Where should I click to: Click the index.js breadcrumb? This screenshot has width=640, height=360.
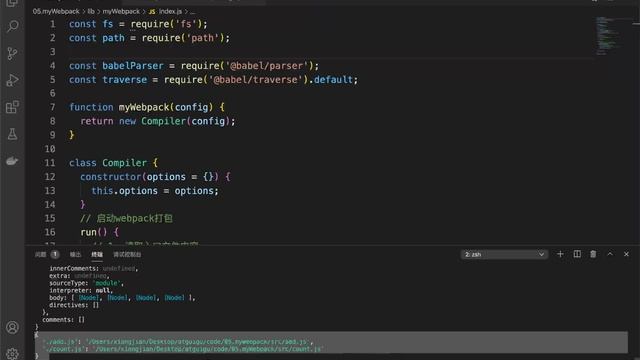coord(170,11)
